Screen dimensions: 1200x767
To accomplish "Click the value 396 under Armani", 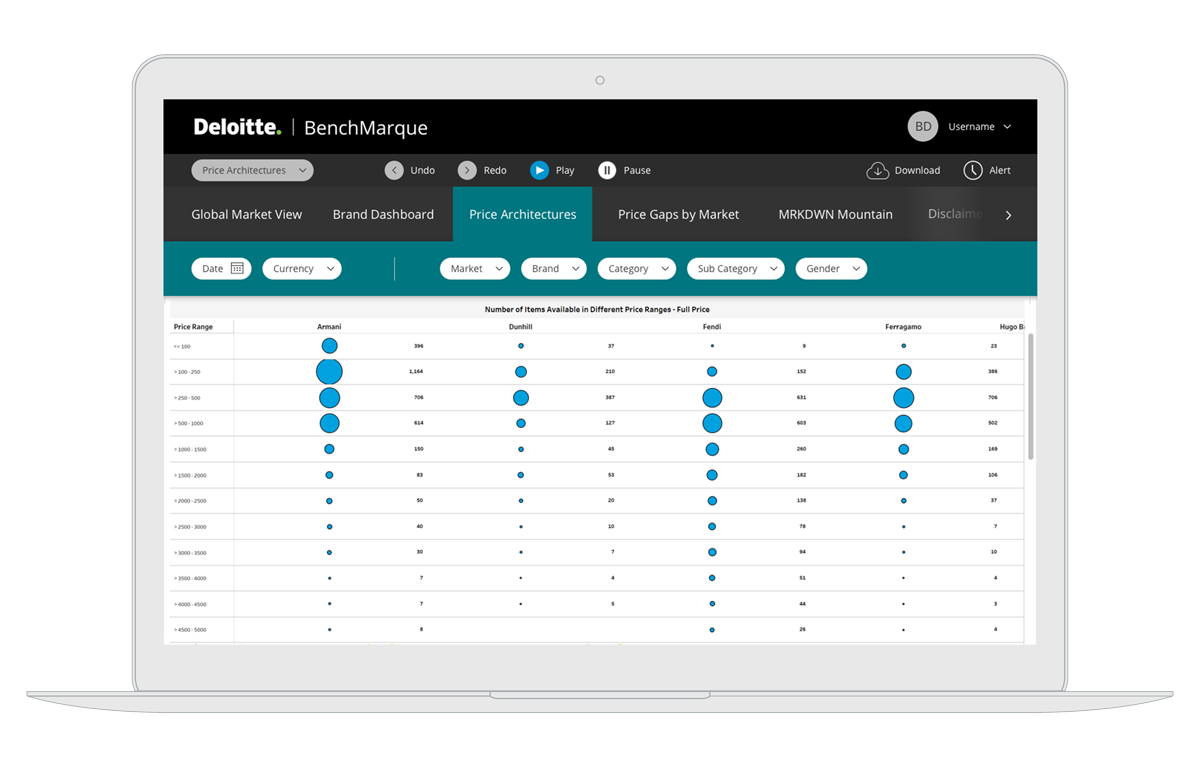I will [x=418, y=346].
